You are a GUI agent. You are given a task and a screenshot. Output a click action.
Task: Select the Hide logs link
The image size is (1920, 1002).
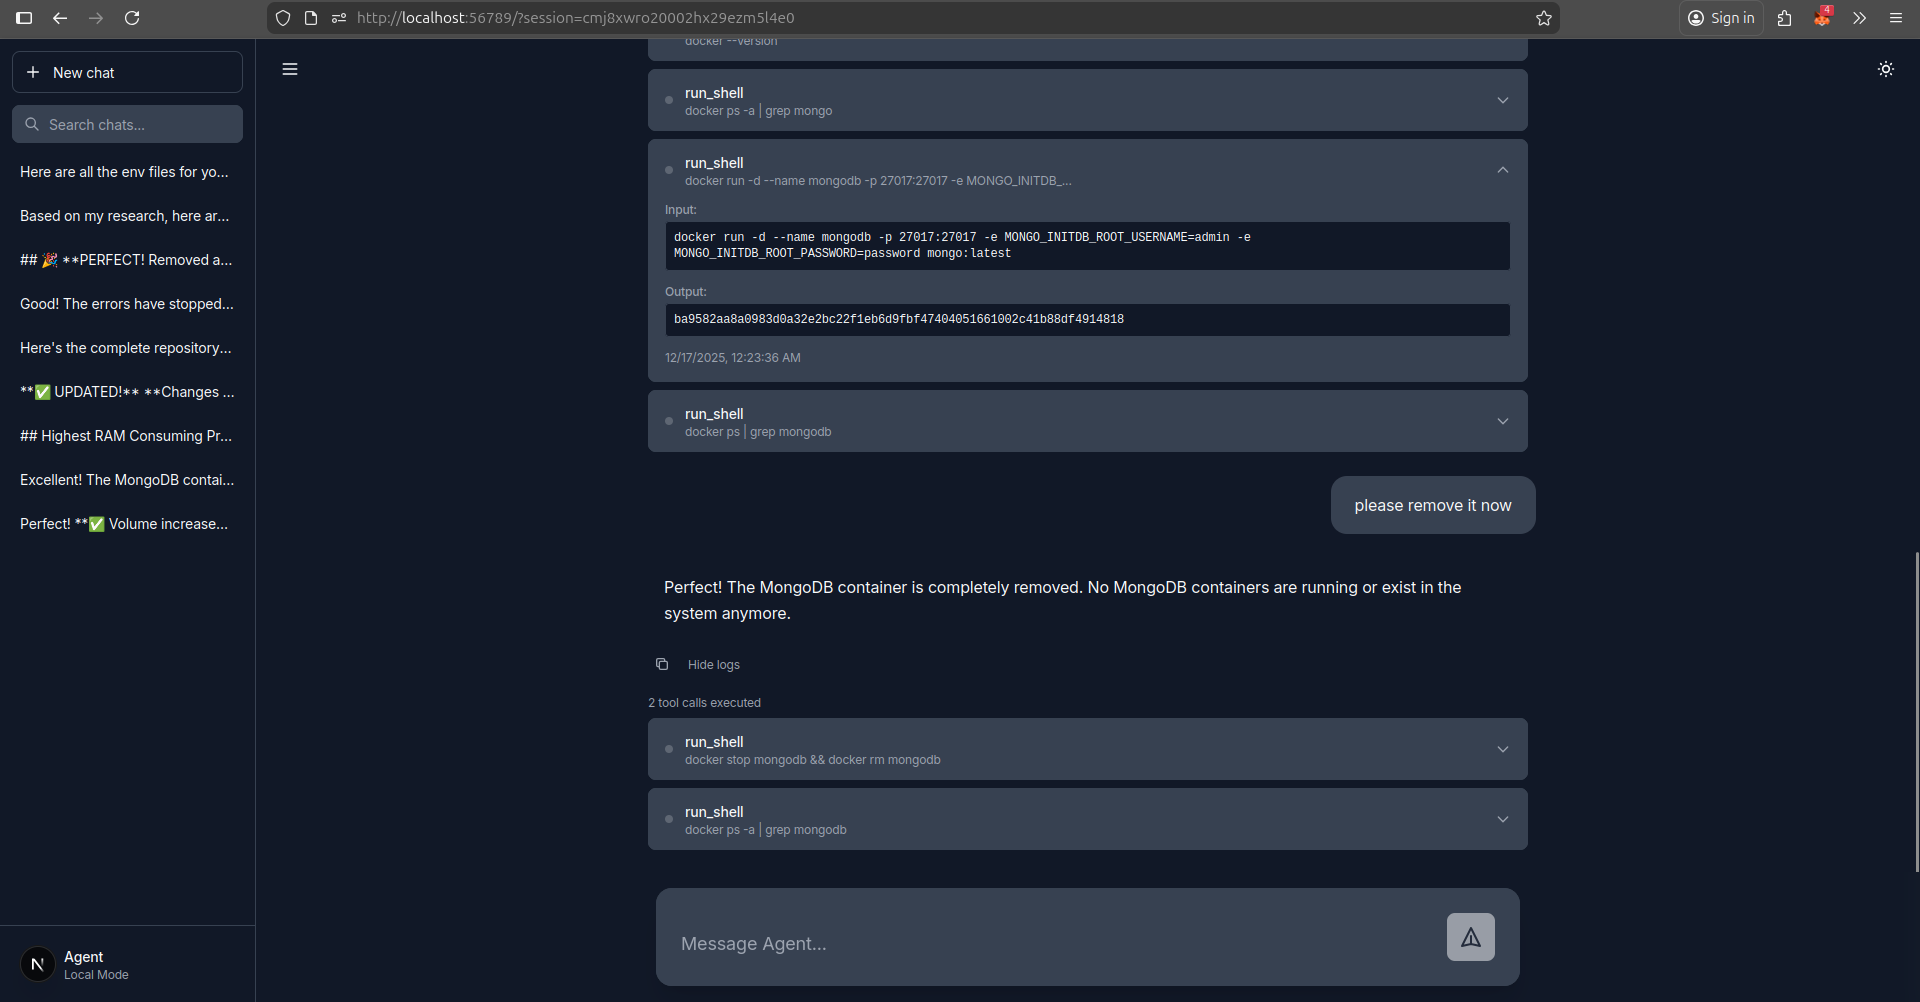coord(713,664)
